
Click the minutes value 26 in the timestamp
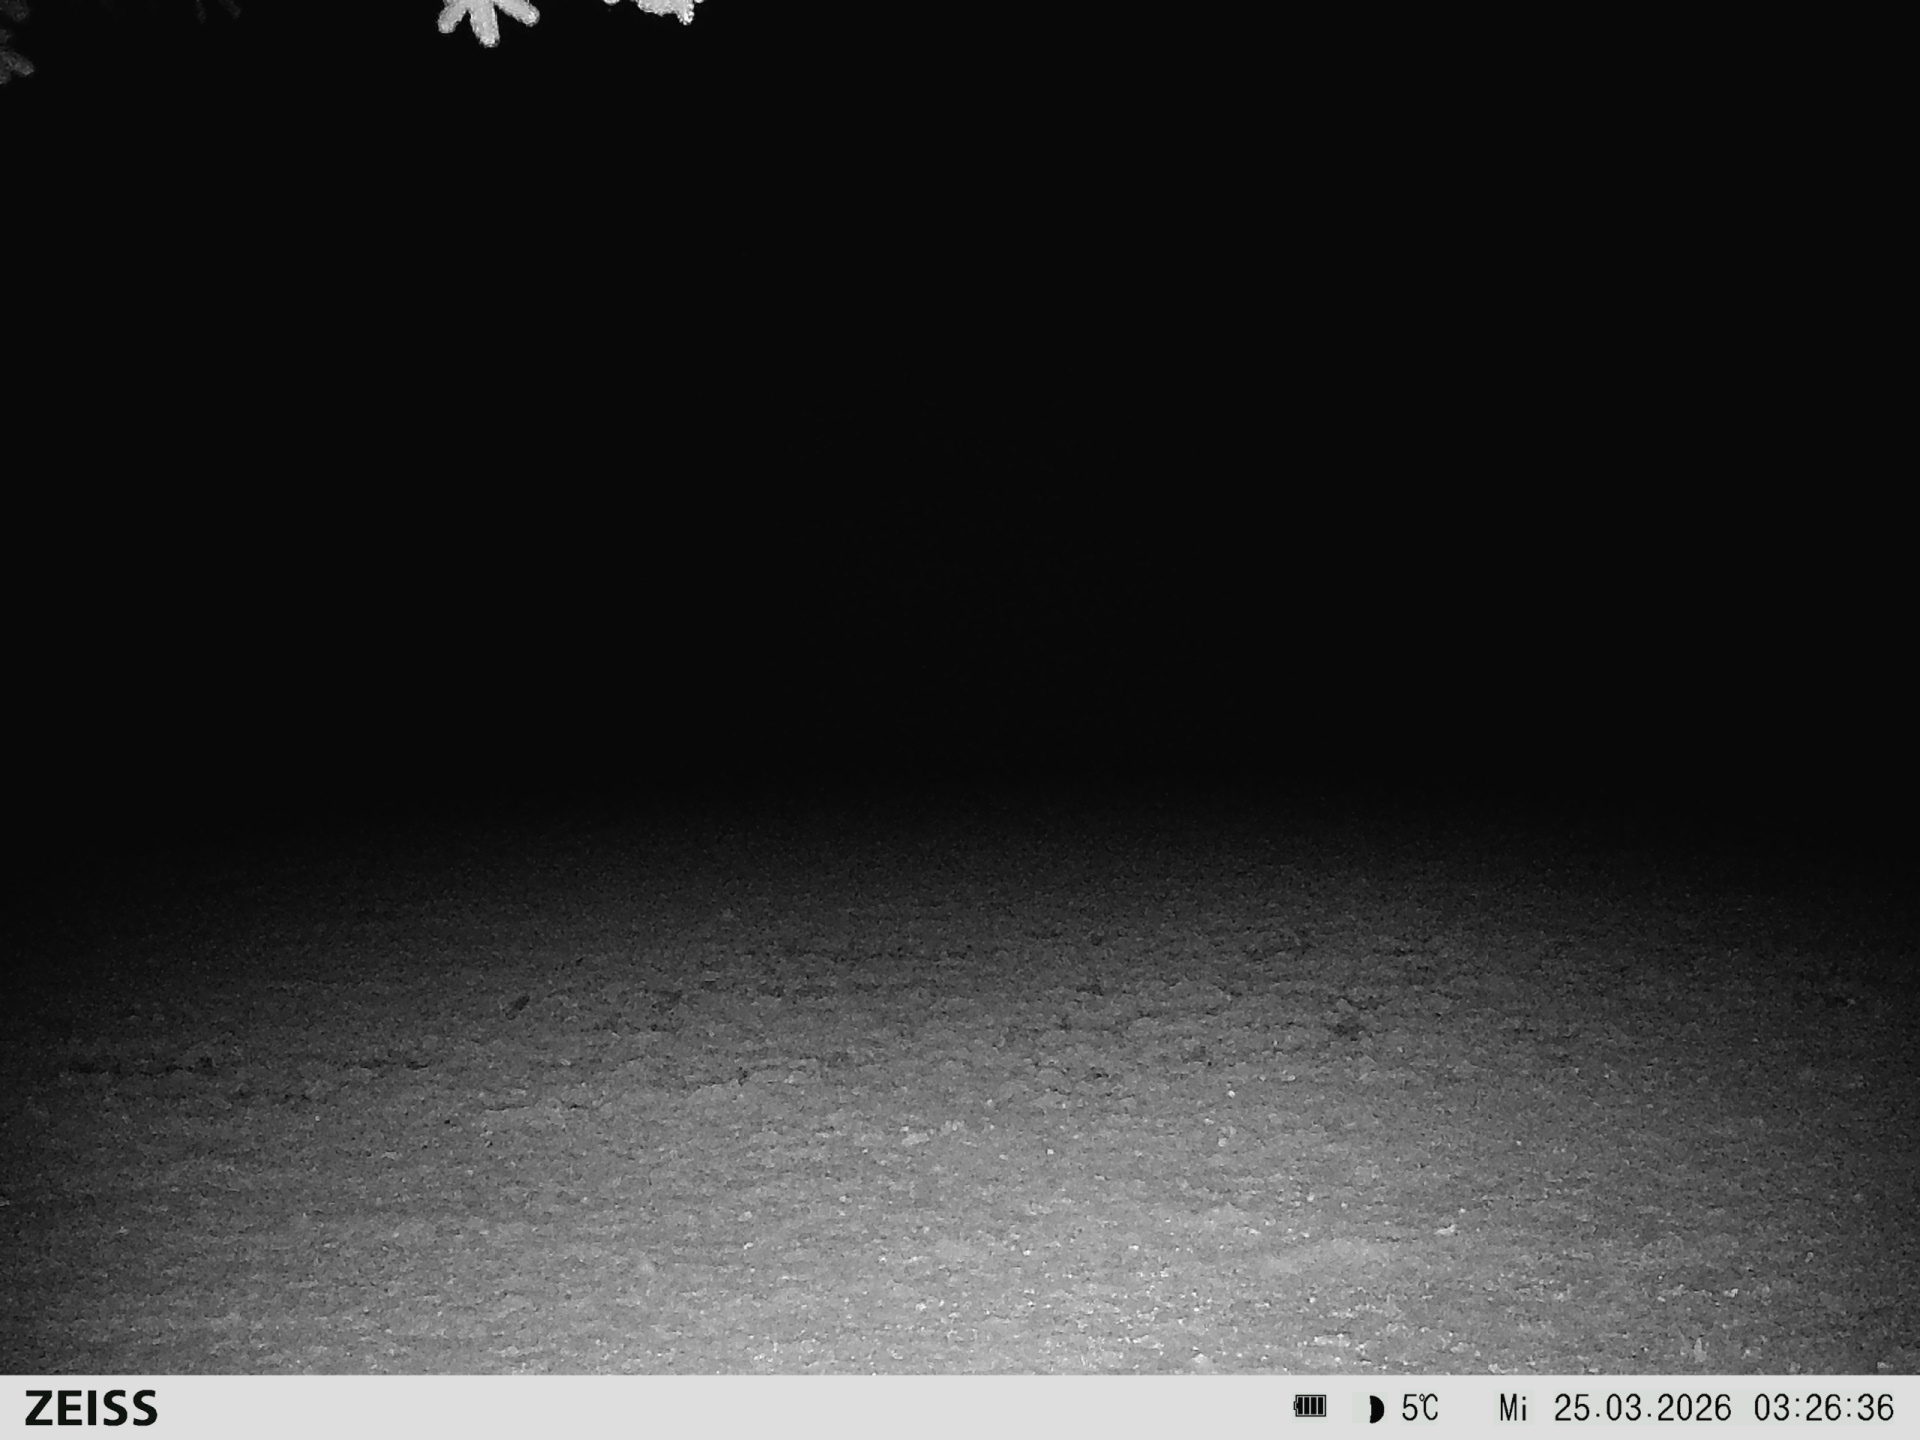[x=1824, y=1408]
